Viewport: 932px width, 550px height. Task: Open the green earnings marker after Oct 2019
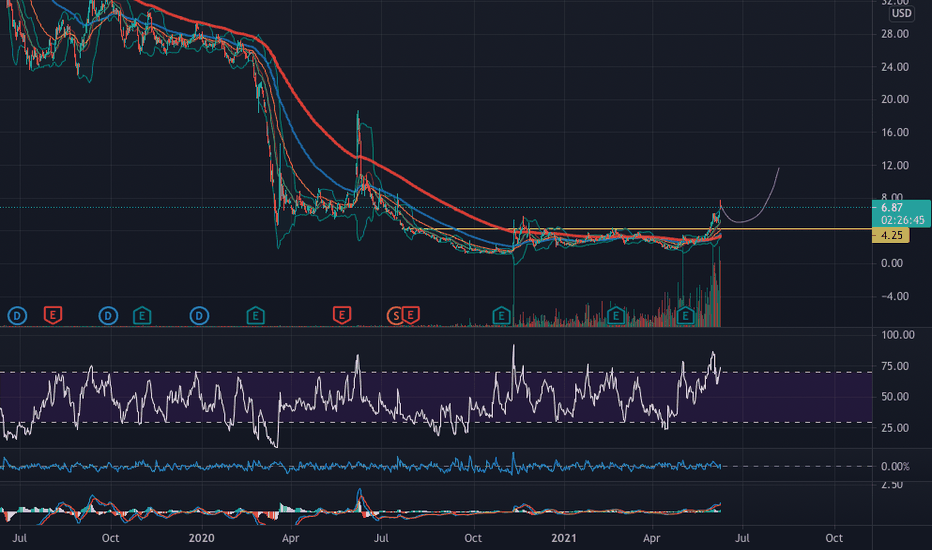(x=142, y=315)
